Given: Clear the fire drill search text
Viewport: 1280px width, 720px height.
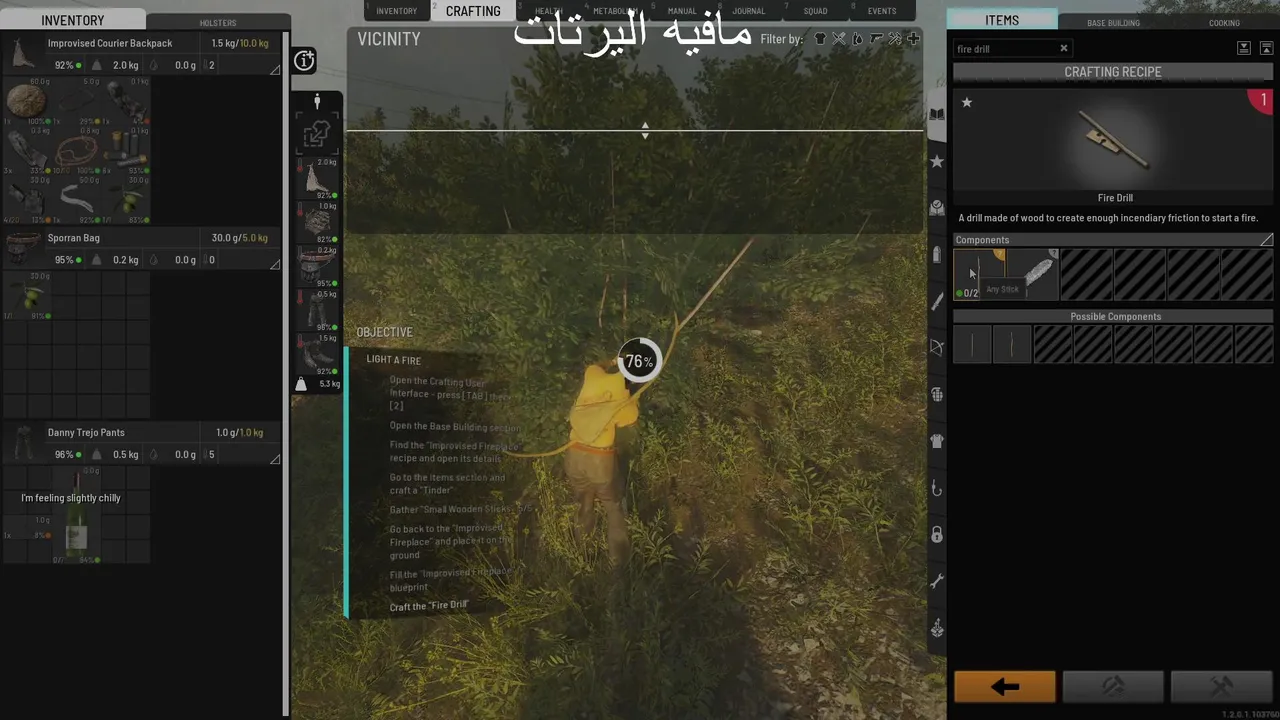Looking at the screenshot, I should pyautogui.click(x=1064, y=48).
